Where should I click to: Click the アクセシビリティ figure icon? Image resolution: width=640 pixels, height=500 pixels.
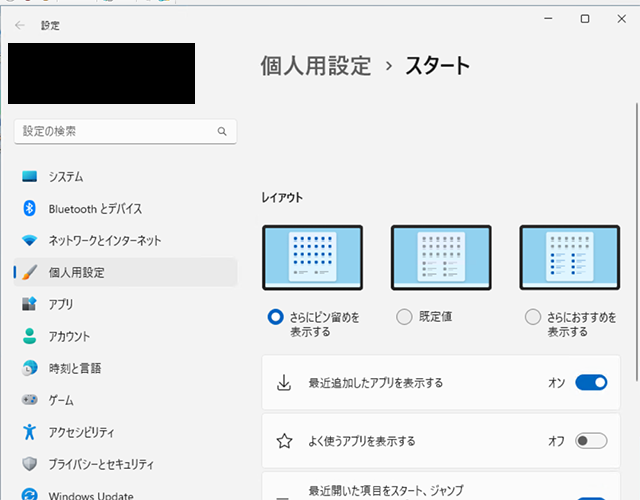(x=30, y=432)
